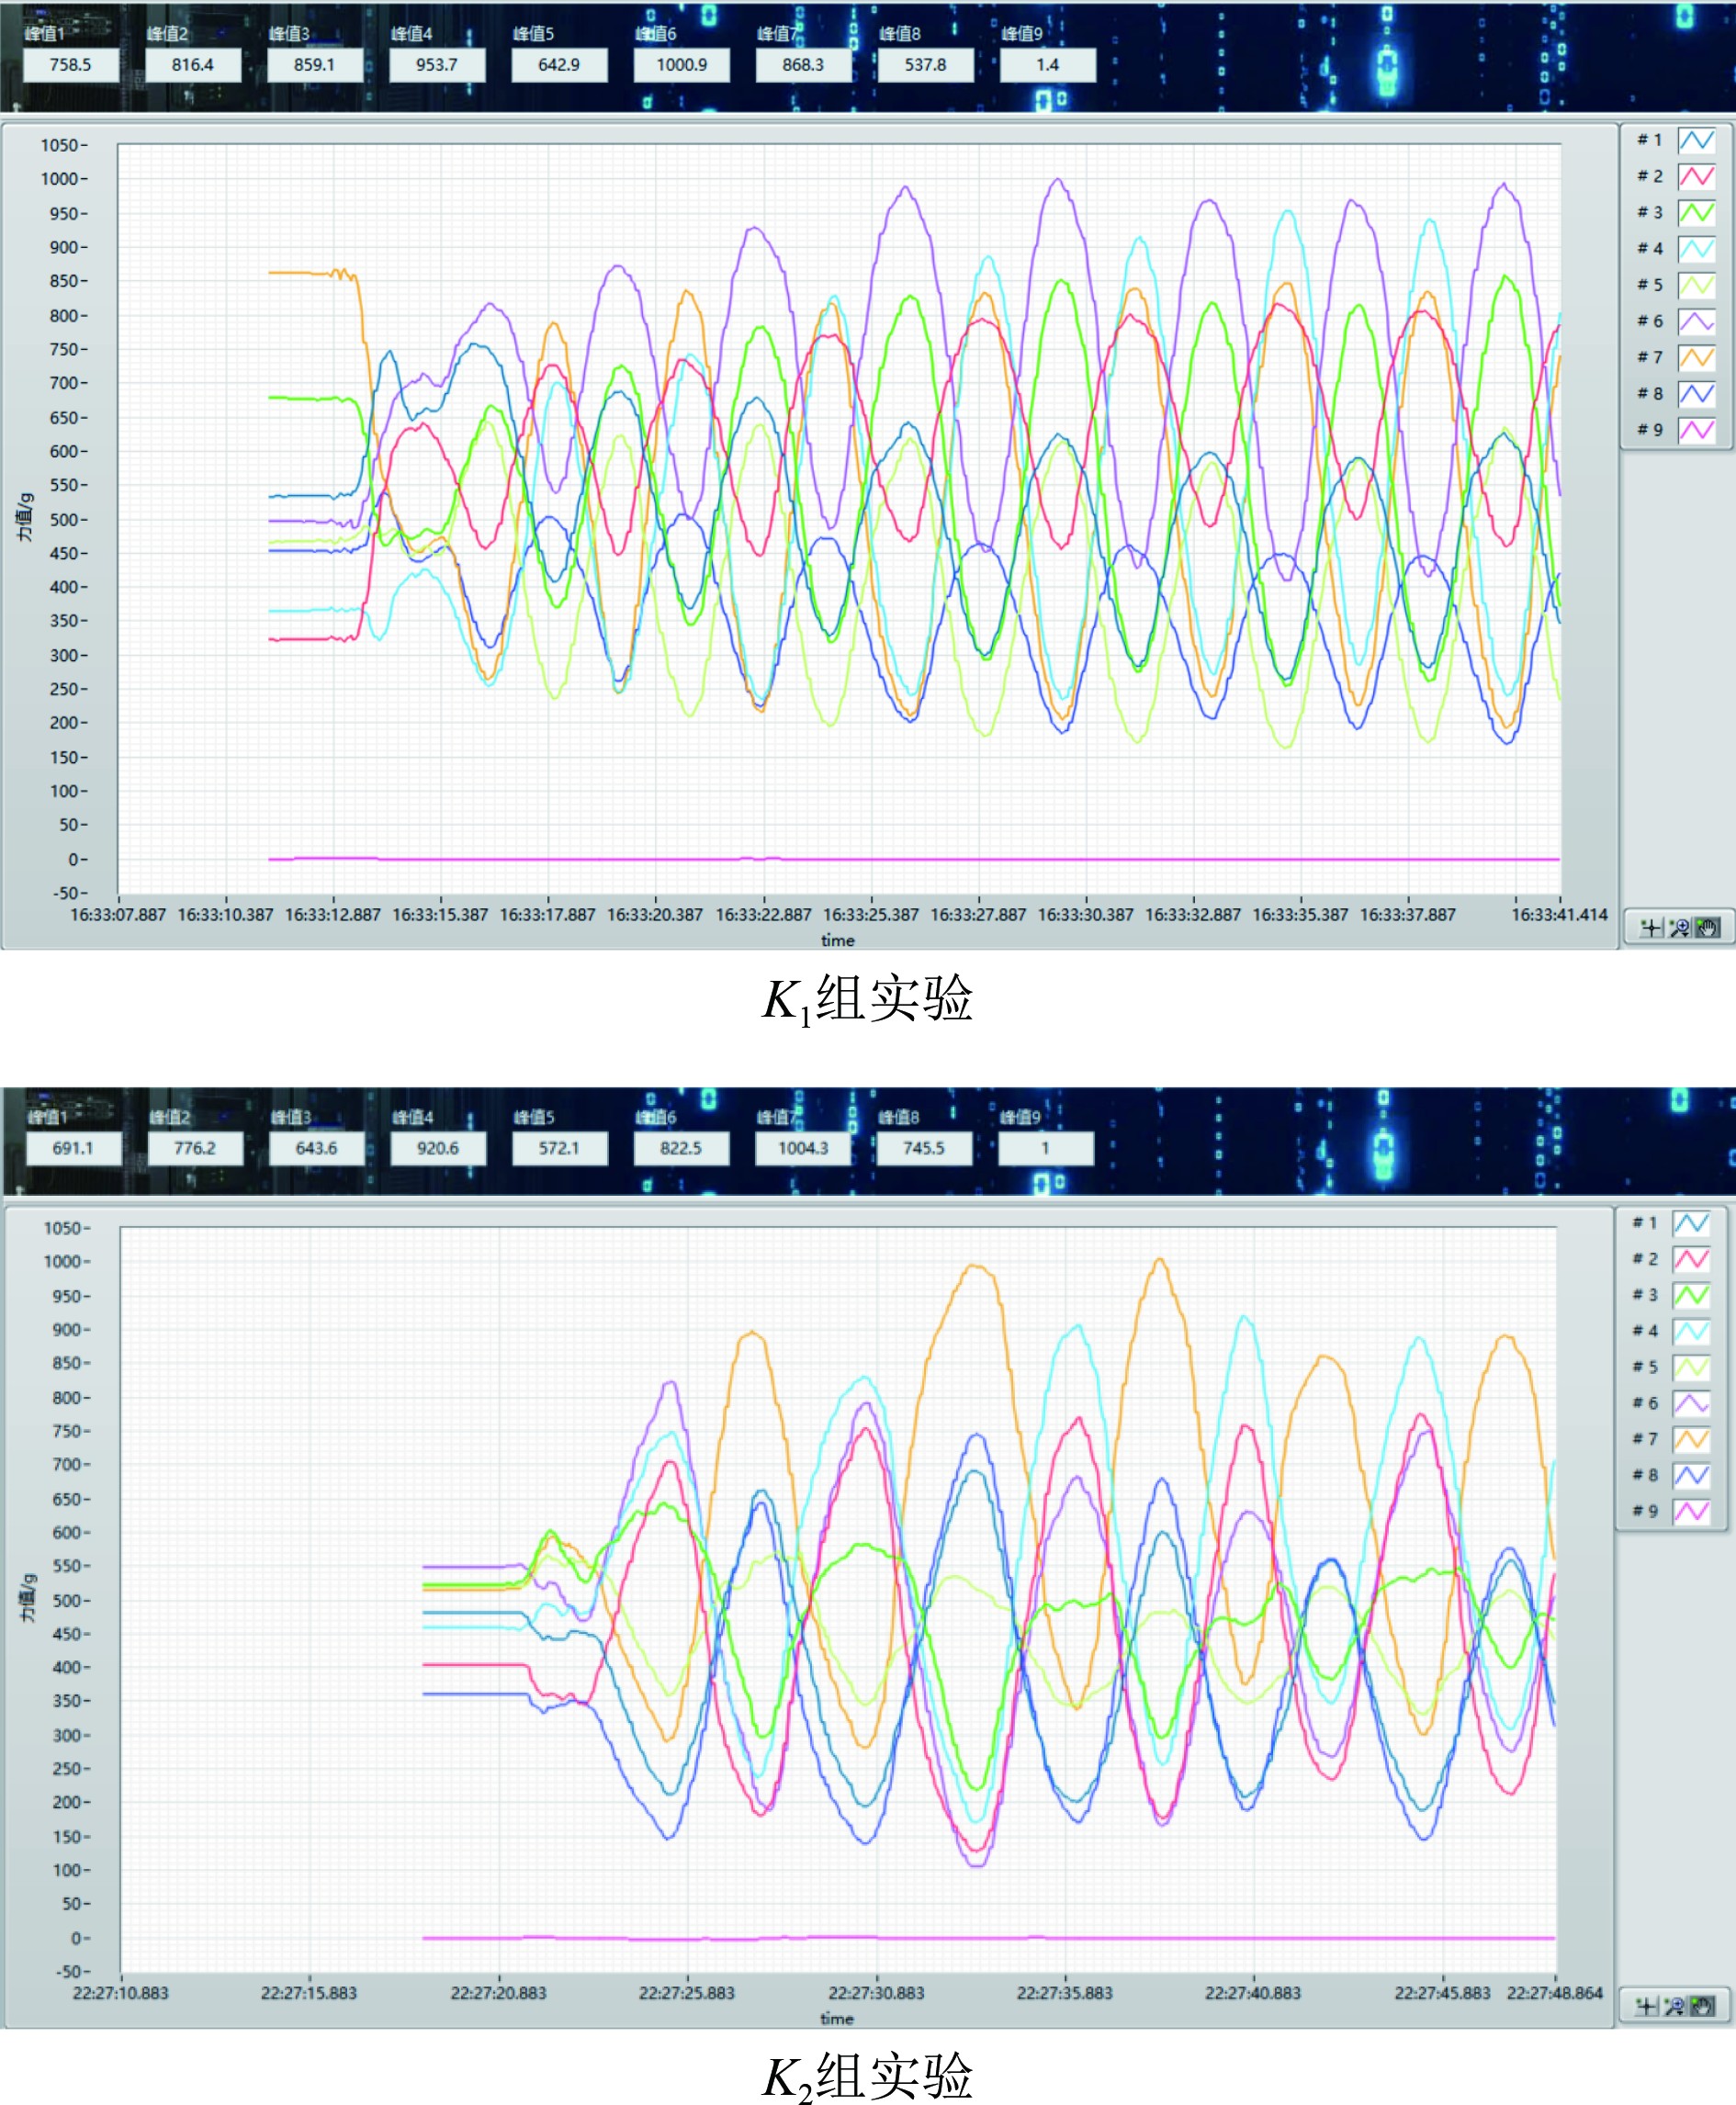Screen dimensions: 1736x2105
Task: Click x-axis start time 16:33:07.887 label
Action: [x=118, y=914]
